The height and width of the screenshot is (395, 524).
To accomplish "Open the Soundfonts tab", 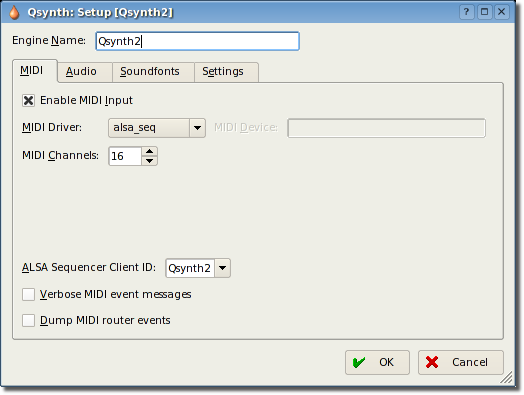I will click(153, 72).
